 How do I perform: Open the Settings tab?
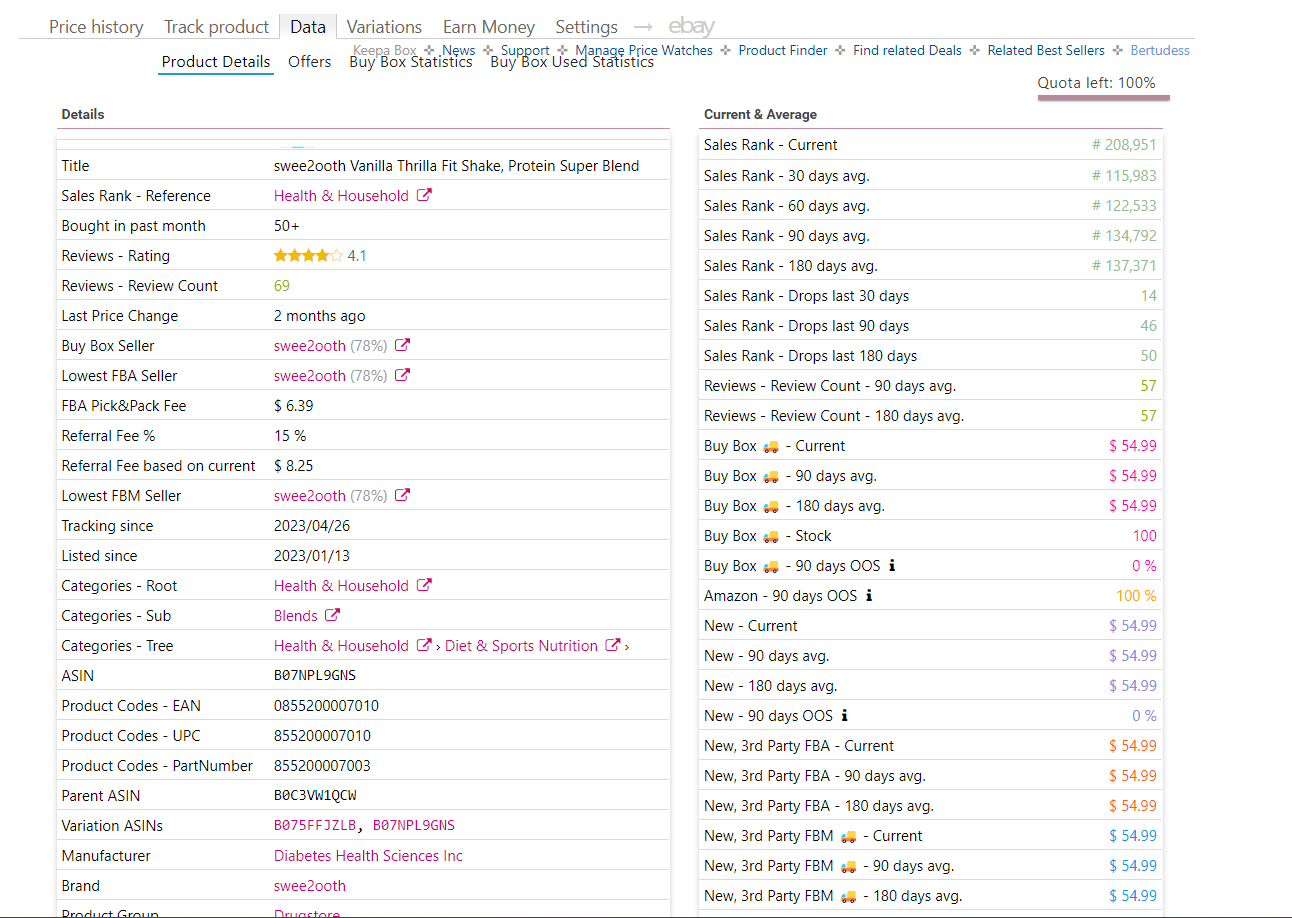pos(586,27)
